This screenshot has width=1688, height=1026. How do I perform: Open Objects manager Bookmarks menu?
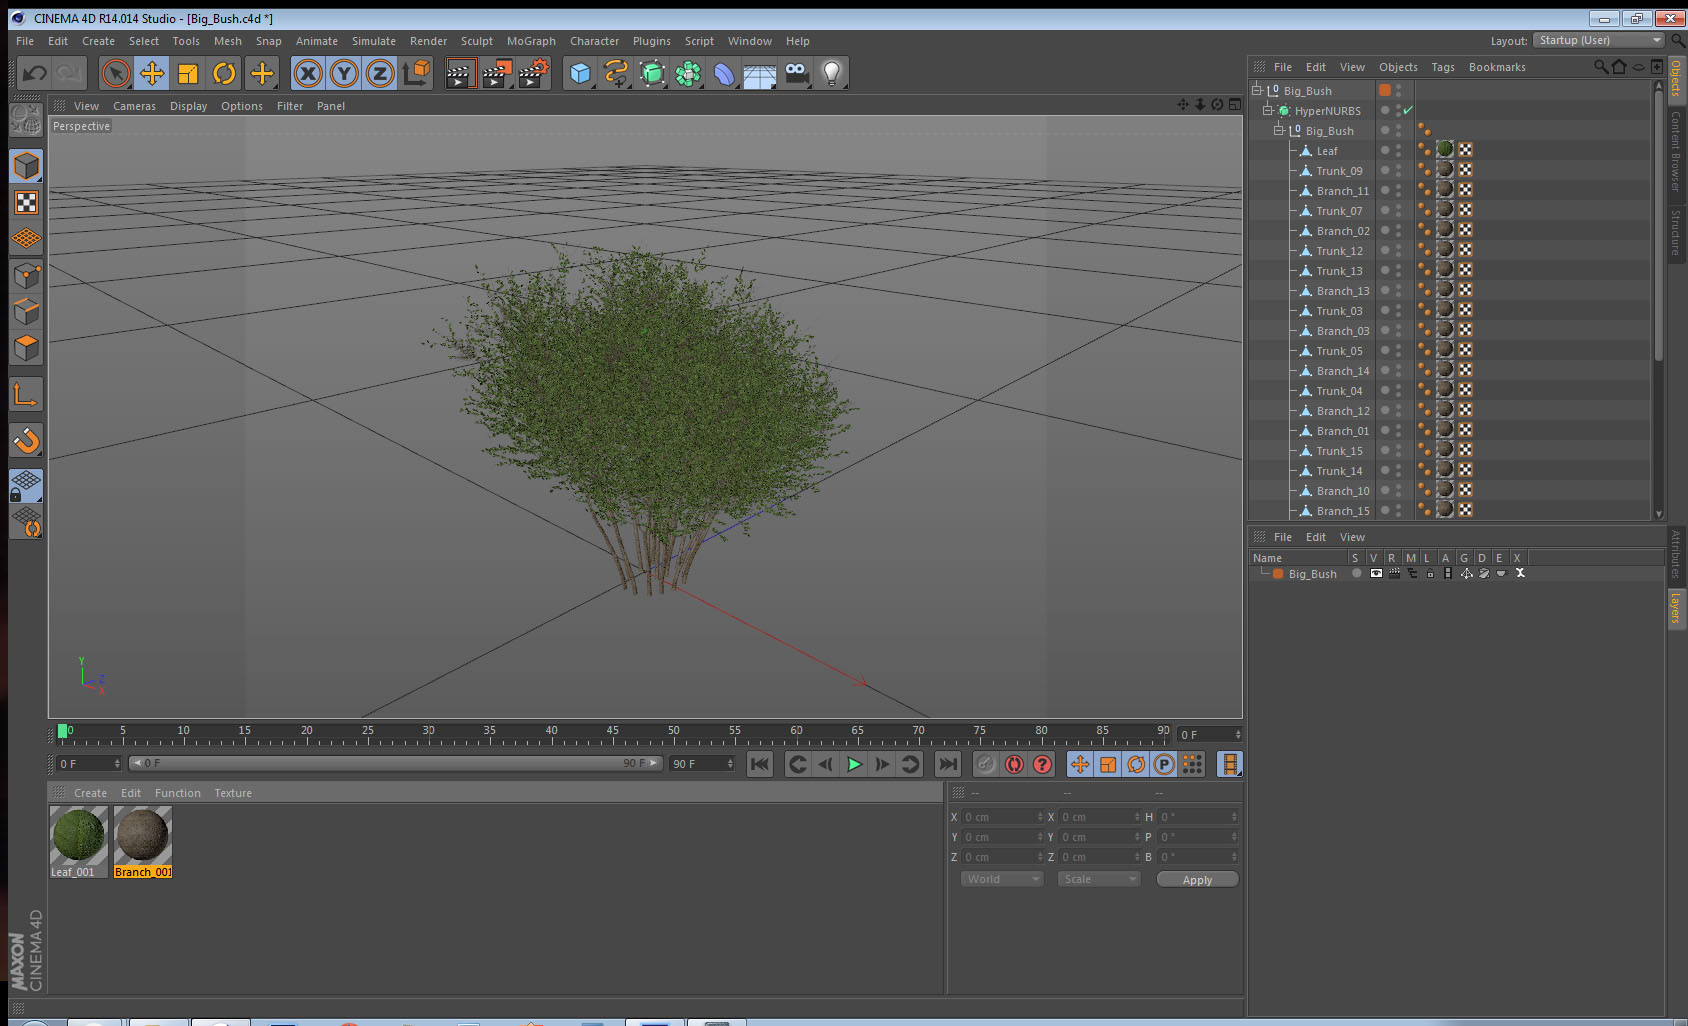pos(1497,67)
